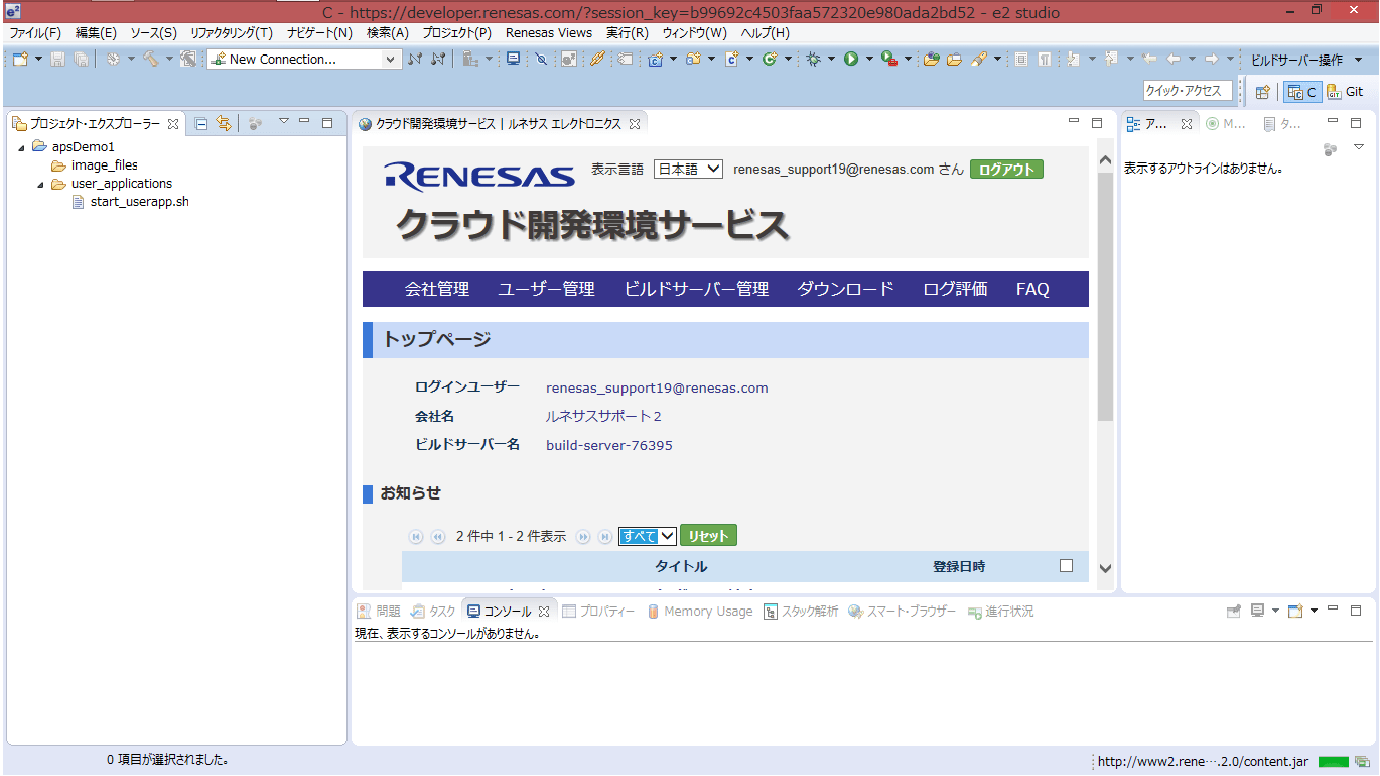Open the ファイル(F) menu
This screenshot has height=776, width=1380.
(x=35, y=33)
